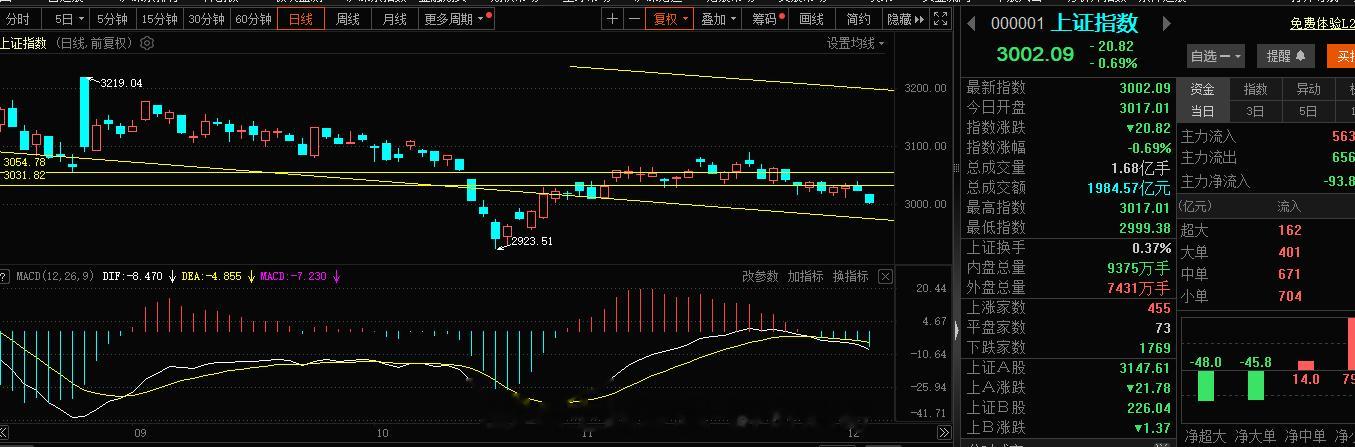
Task: Click the 上证换手 0.37% row
Action: (x=1067, y=248)
